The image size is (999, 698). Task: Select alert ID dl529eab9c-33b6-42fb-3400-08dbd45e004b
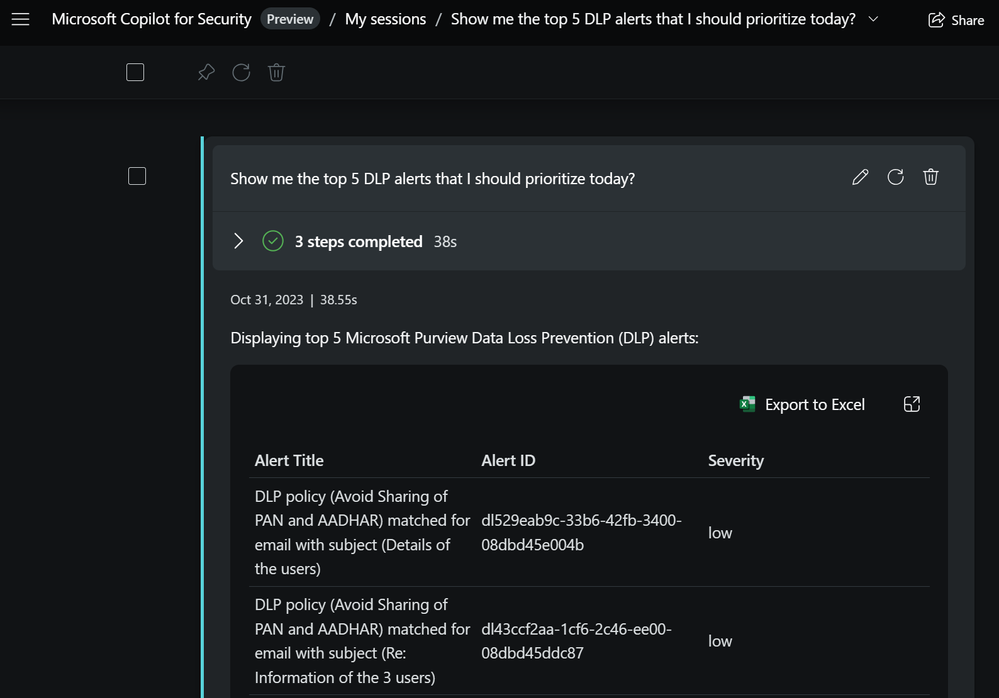coord(581,532)
